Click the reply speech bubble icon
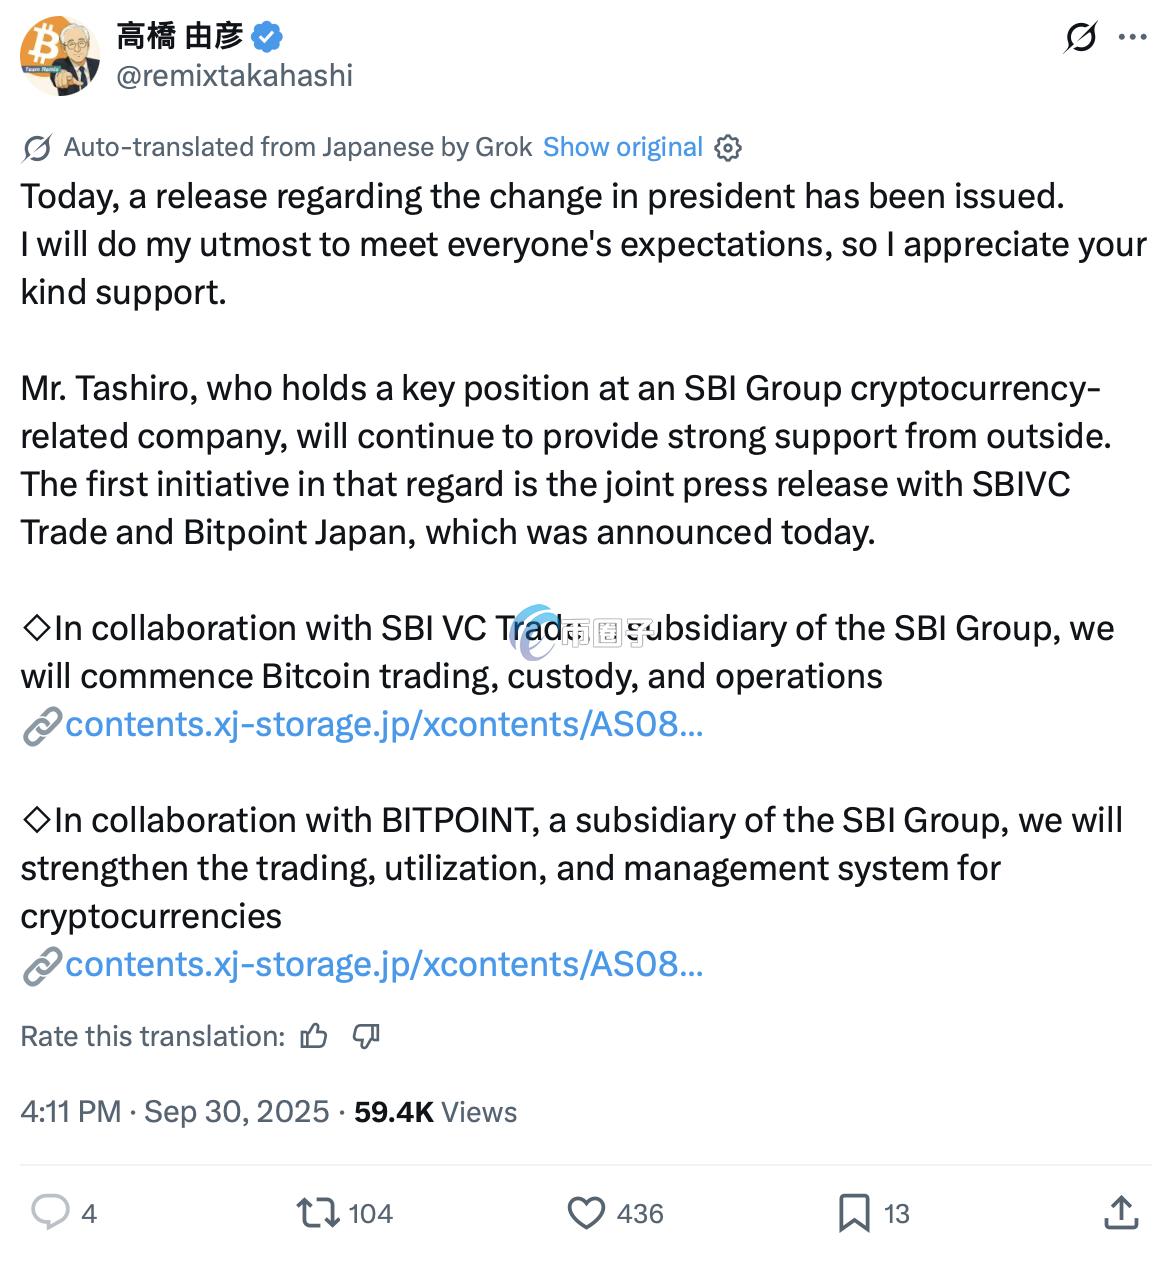This screenshot has height=1266, width=1168. pyautogui.click(x=50, y=1213)
